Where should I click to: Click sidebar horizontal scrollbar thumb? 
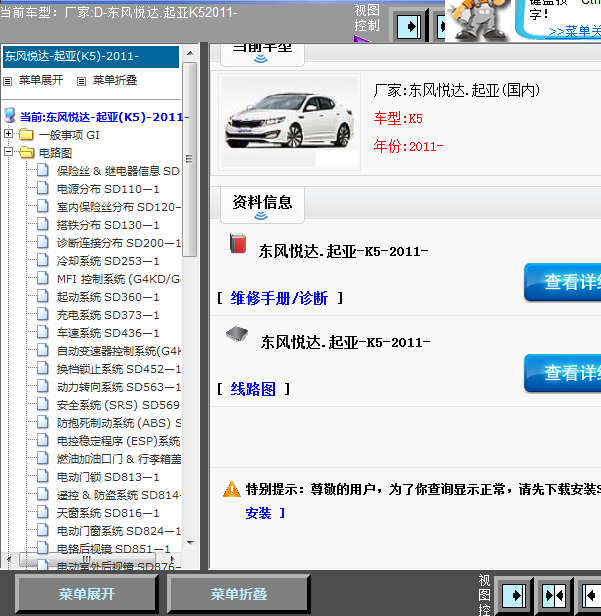(87, 559)
